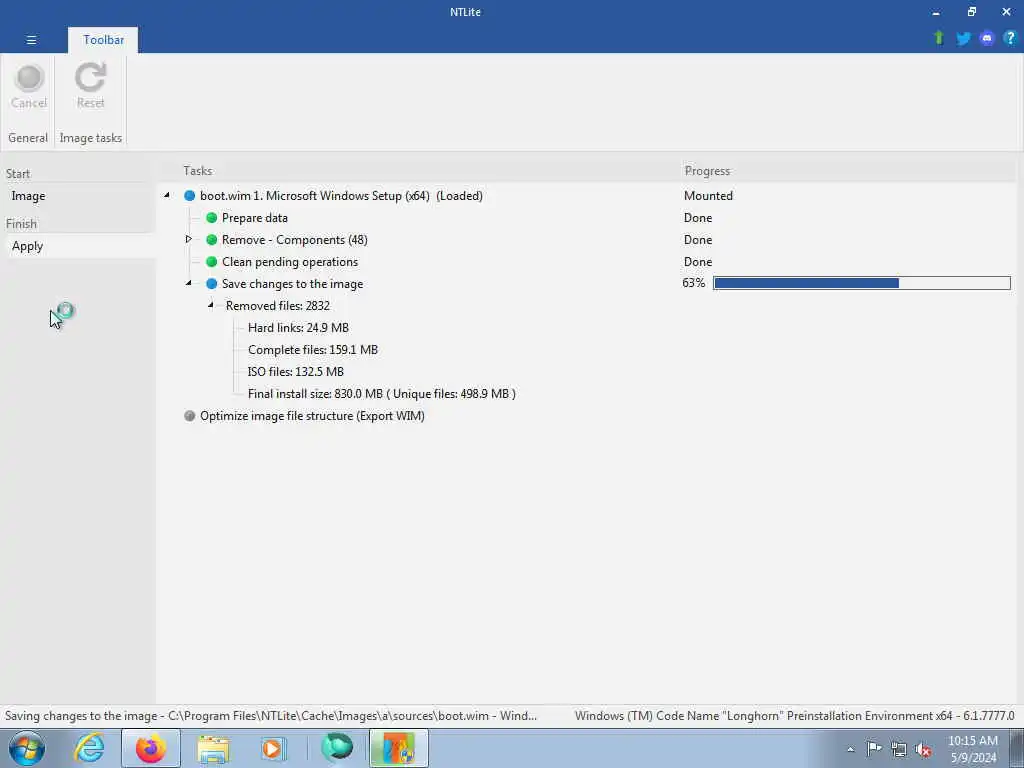Open the Twitter link icon

pos(963,39)
